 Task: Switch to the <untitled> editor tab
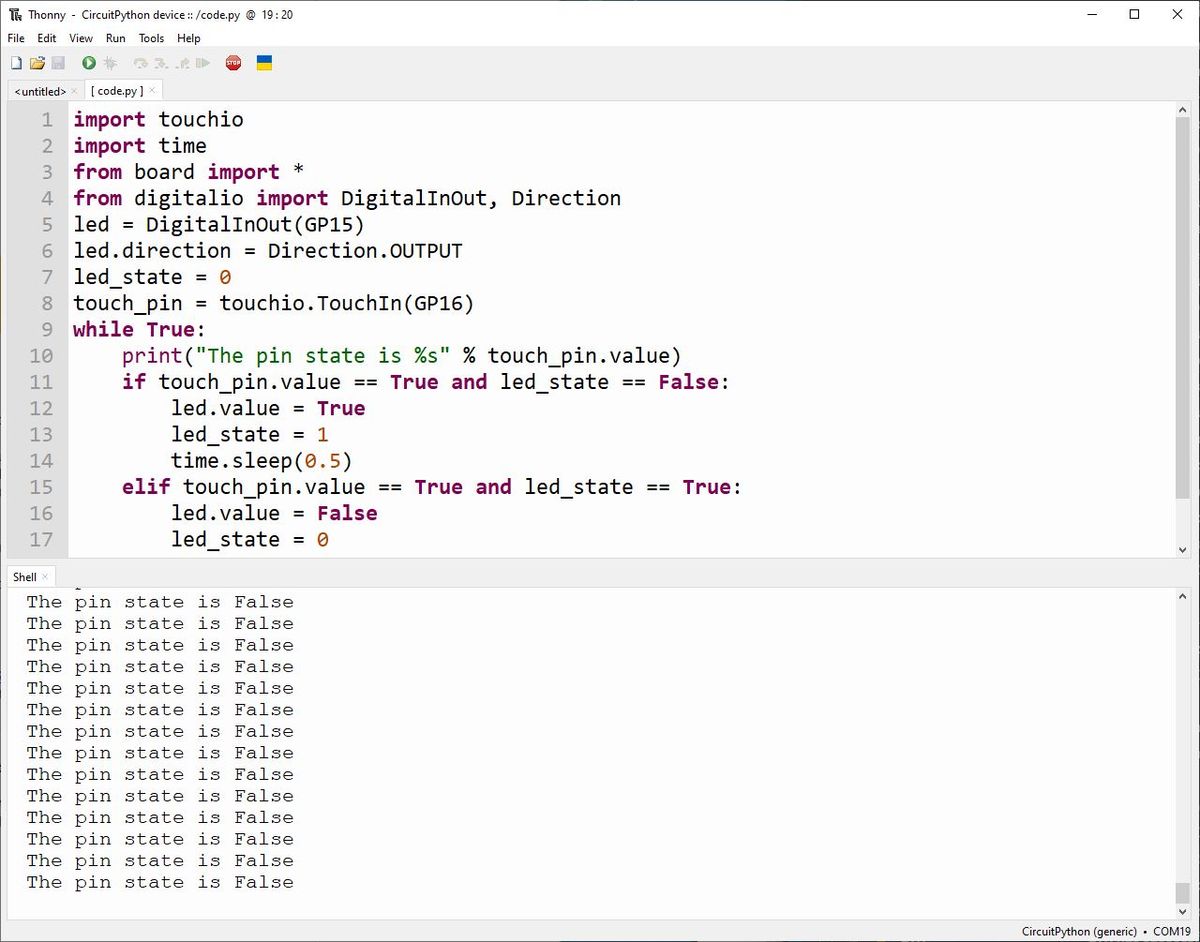40,91
